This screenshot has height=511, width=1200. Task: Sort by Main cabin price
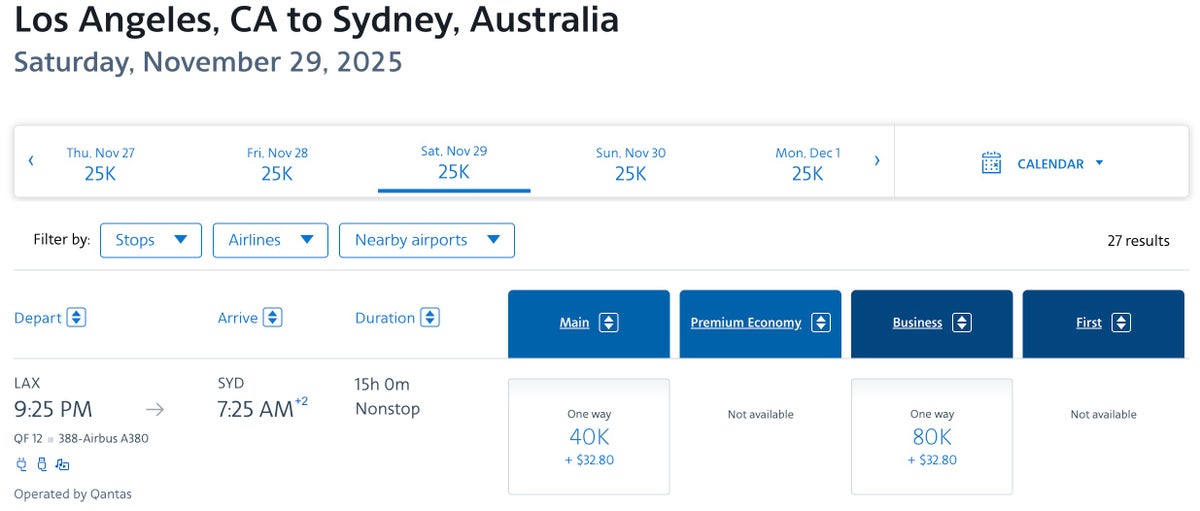pos(608,323)
